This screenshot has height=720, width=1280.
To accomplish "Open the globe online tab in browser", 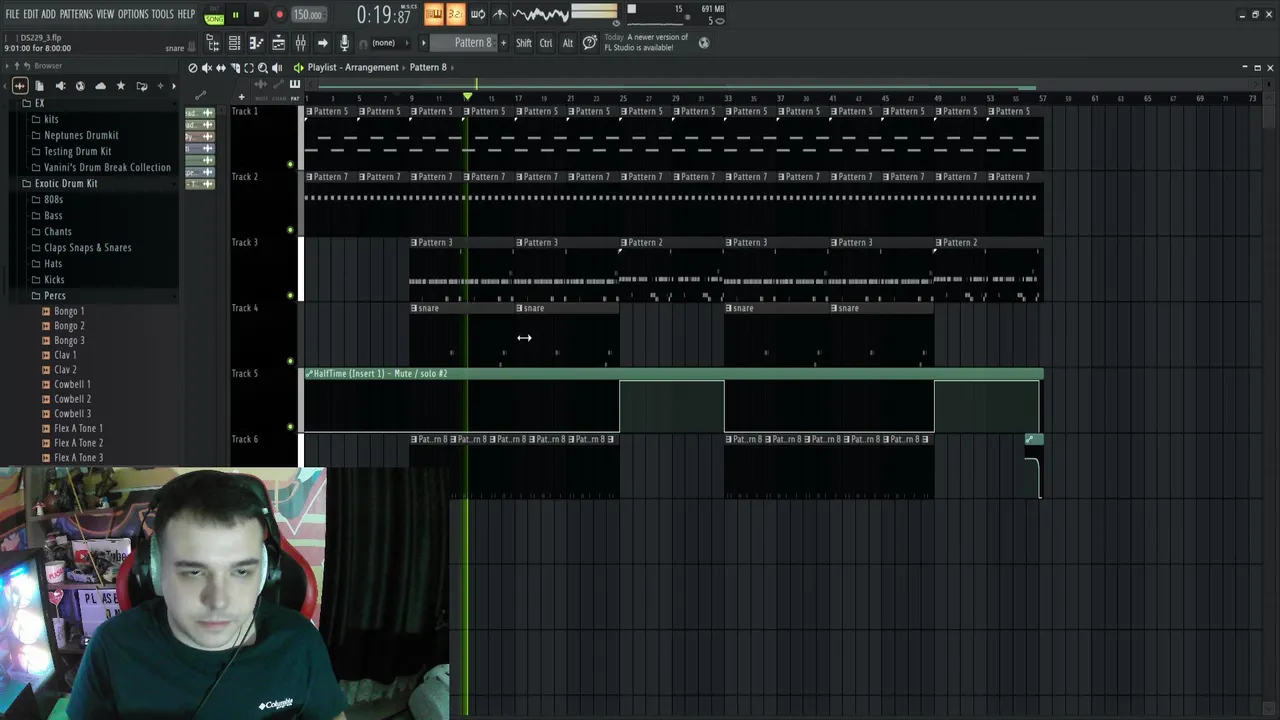I will pyautogui.click(x=80, y=86).
